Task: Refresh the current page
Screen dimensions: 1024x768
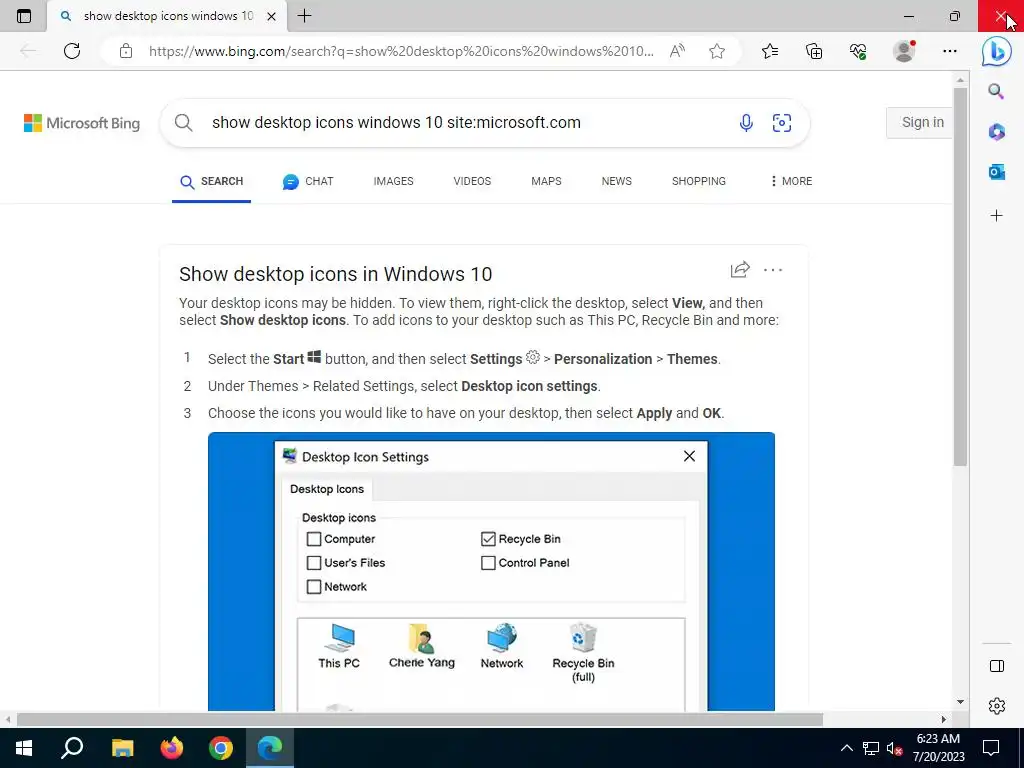Action: [72, 51]
